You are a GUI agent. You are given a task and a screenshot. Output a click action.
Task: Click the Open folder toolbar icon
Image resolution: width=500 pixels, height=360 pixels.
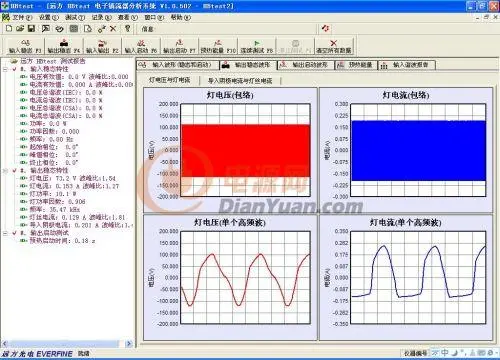pos(20,29)
